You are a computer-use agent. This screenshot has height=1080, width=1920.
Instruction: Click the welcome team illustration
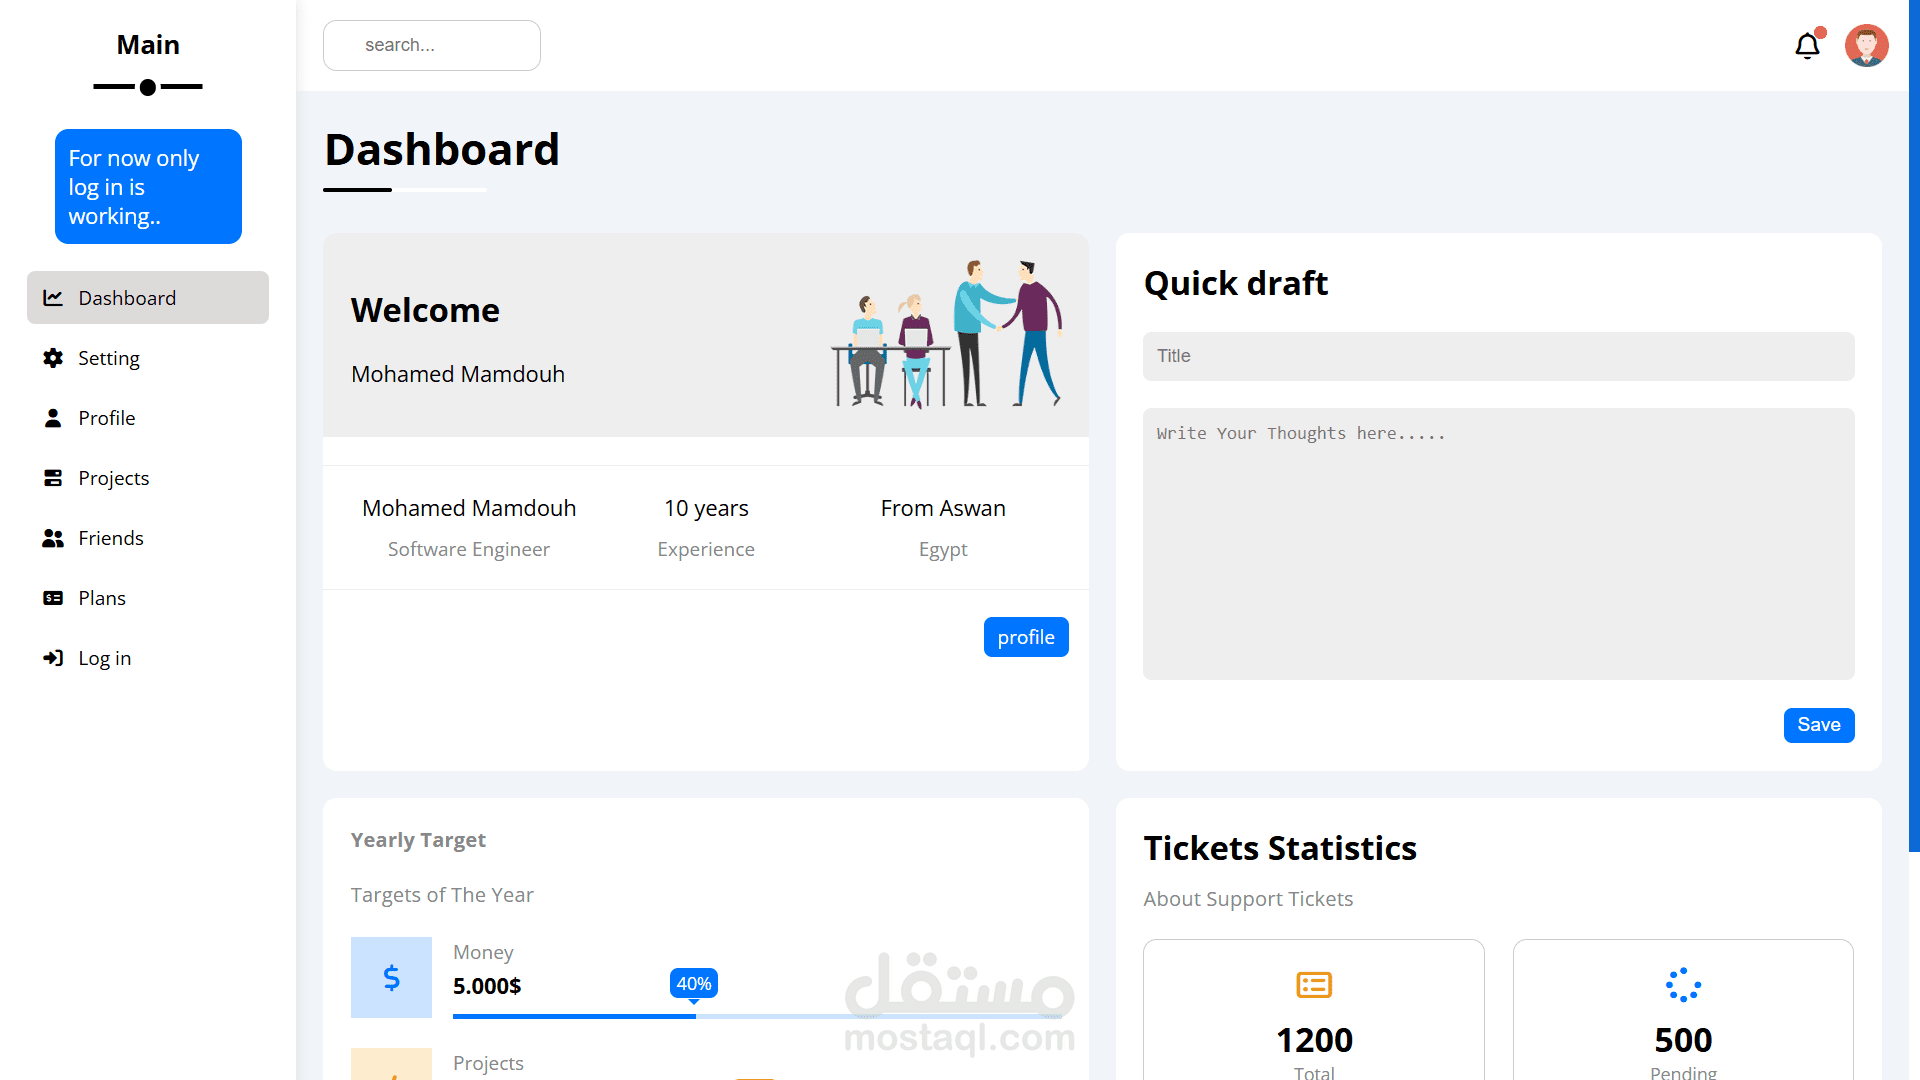click(x=946, y=333)
